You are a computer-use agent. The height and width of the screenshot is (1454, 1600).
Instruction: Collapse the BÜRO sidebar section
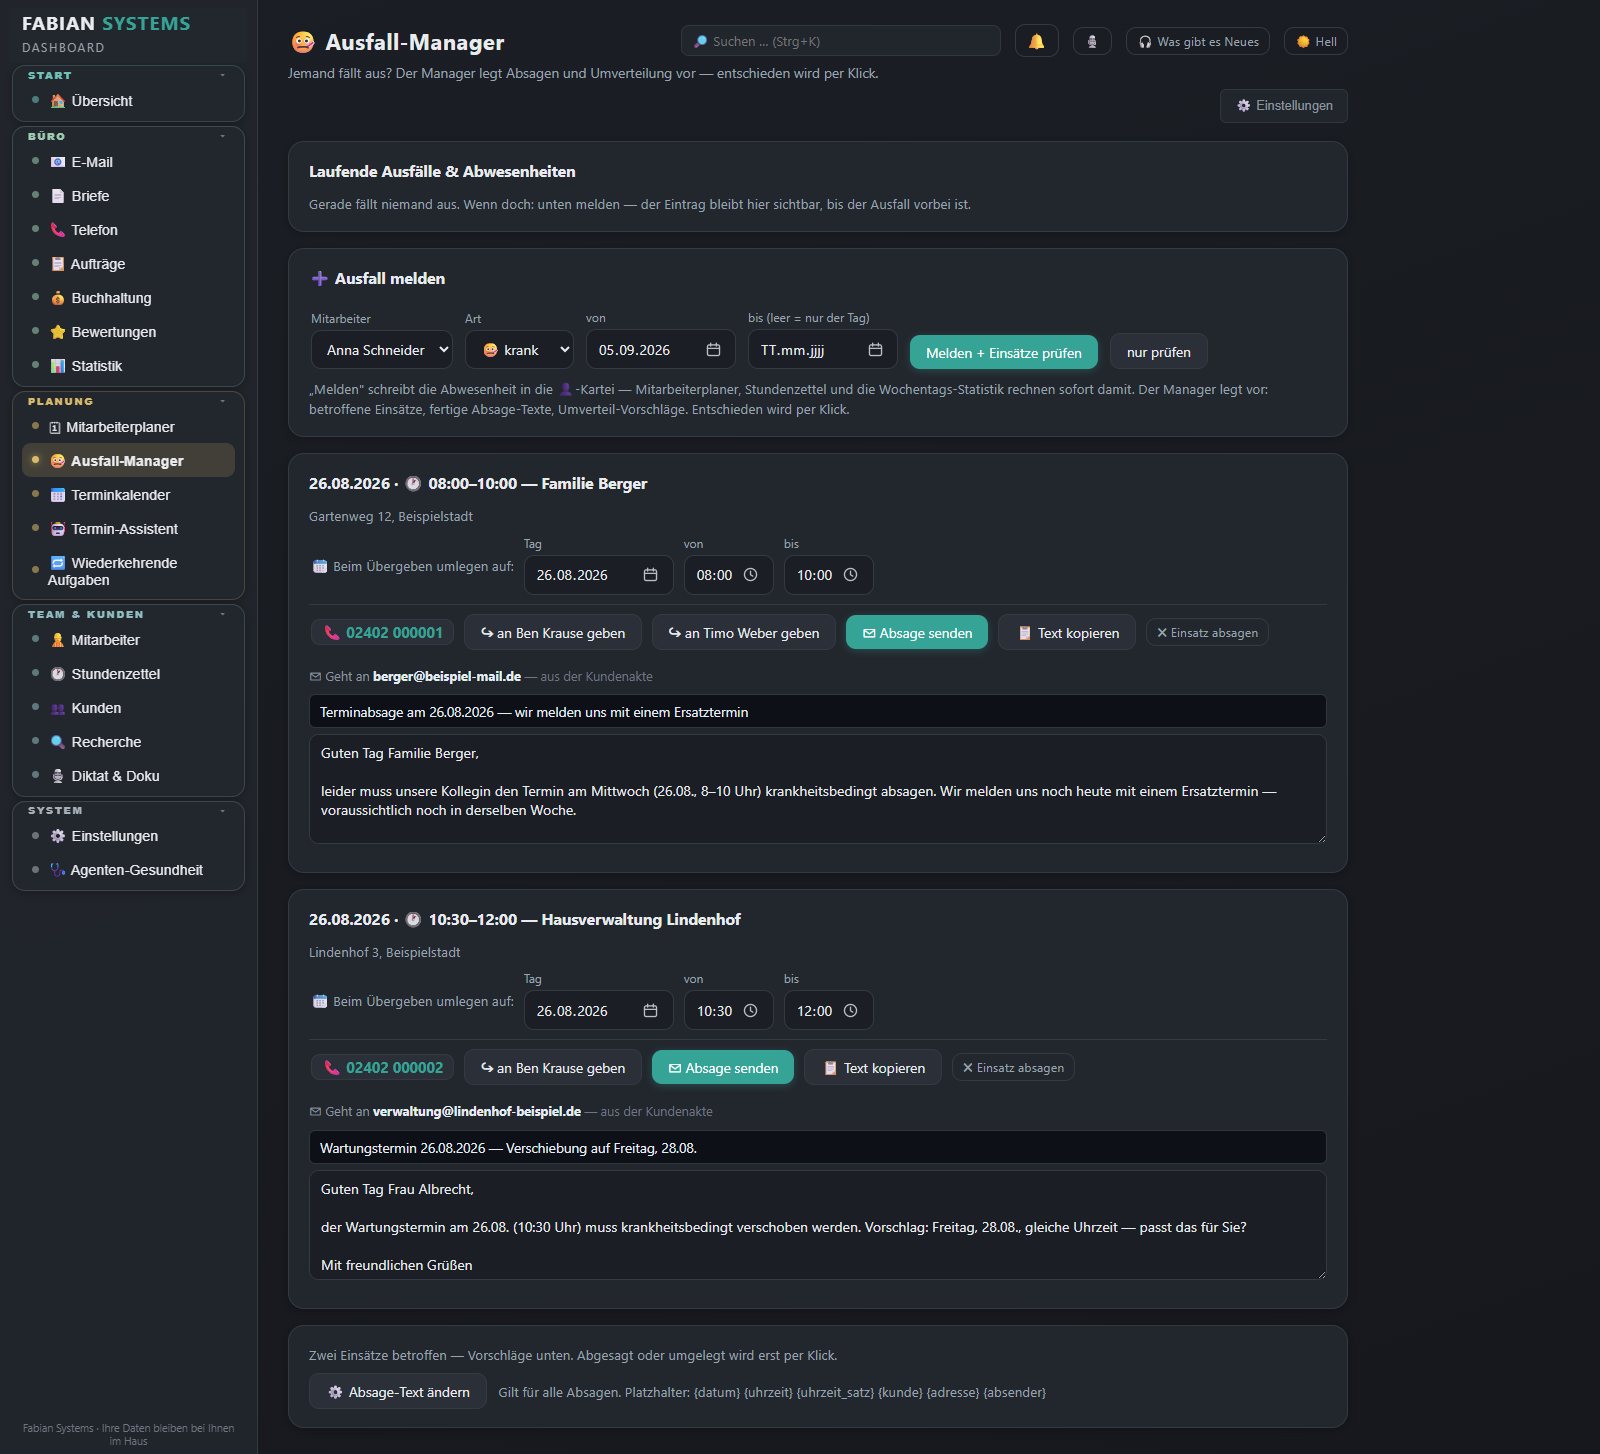coord(222,136)
